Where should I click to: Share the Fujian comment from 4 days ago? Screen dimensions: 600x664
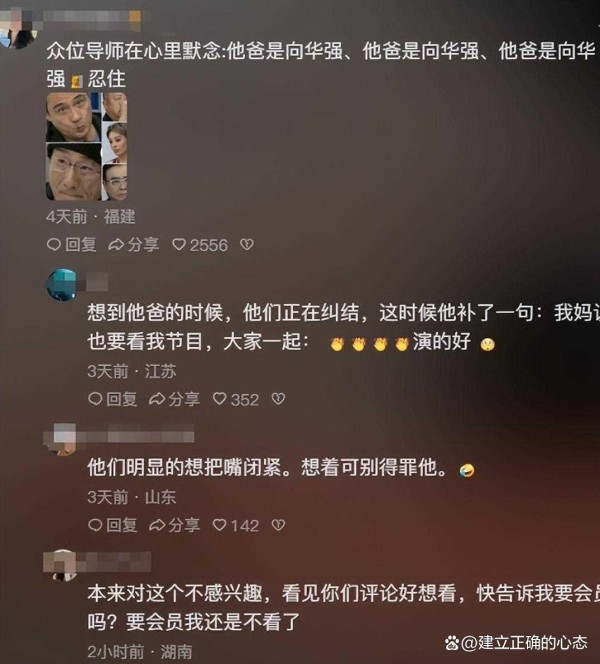click(x=134, y=244)
